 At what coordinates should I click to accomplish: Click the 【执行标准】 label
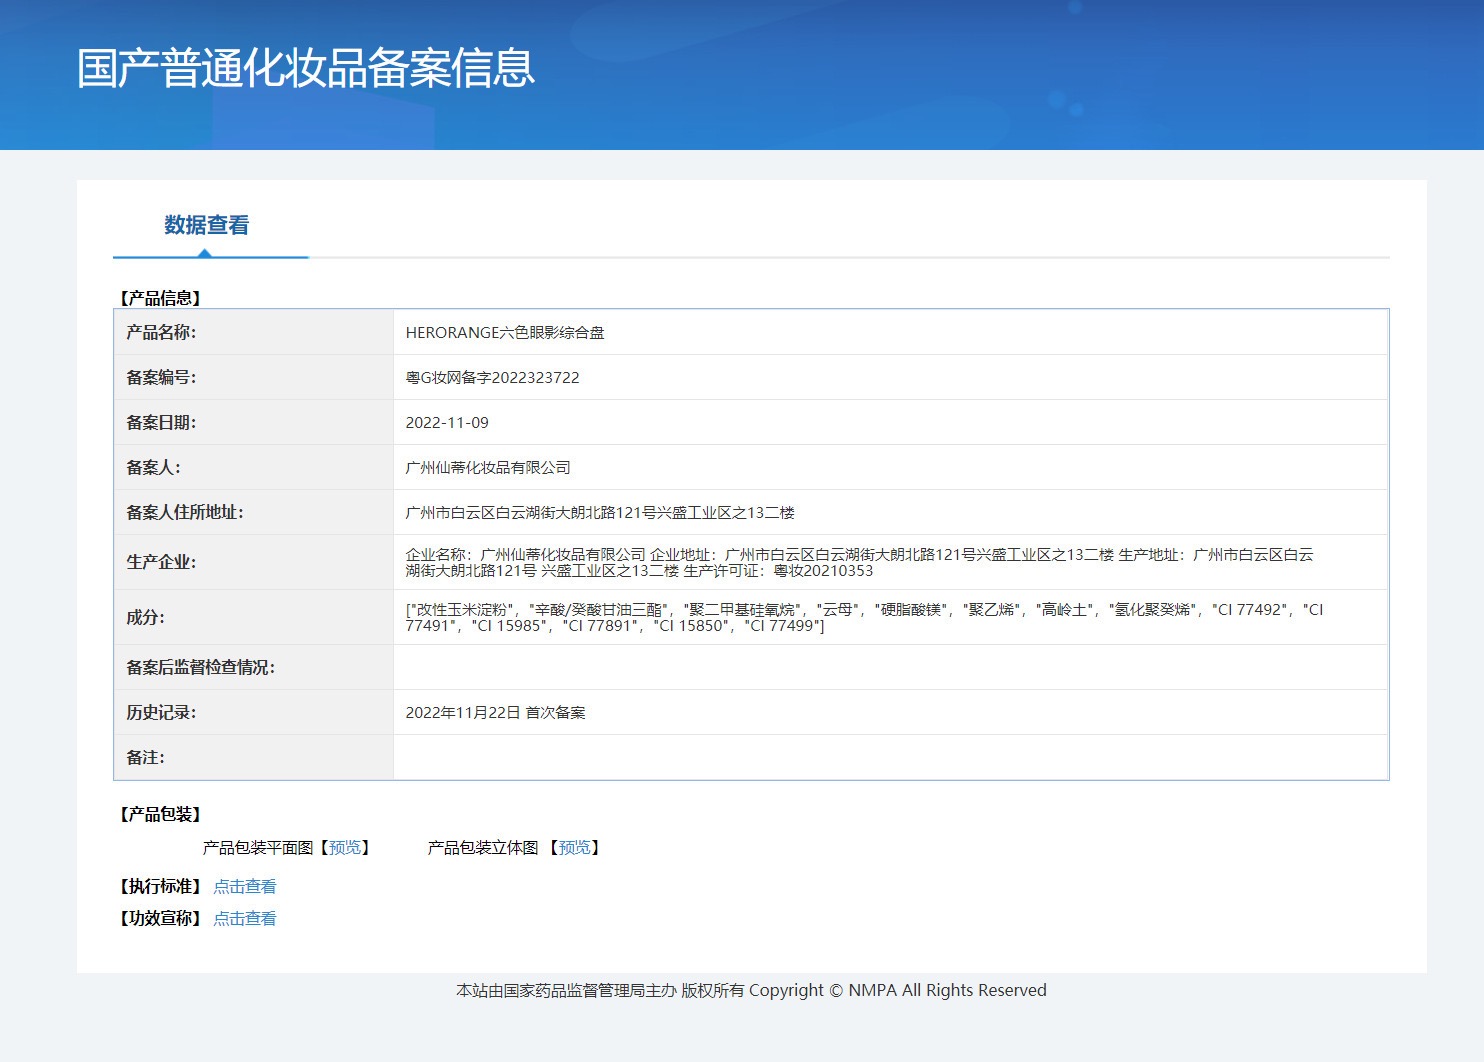161,886
